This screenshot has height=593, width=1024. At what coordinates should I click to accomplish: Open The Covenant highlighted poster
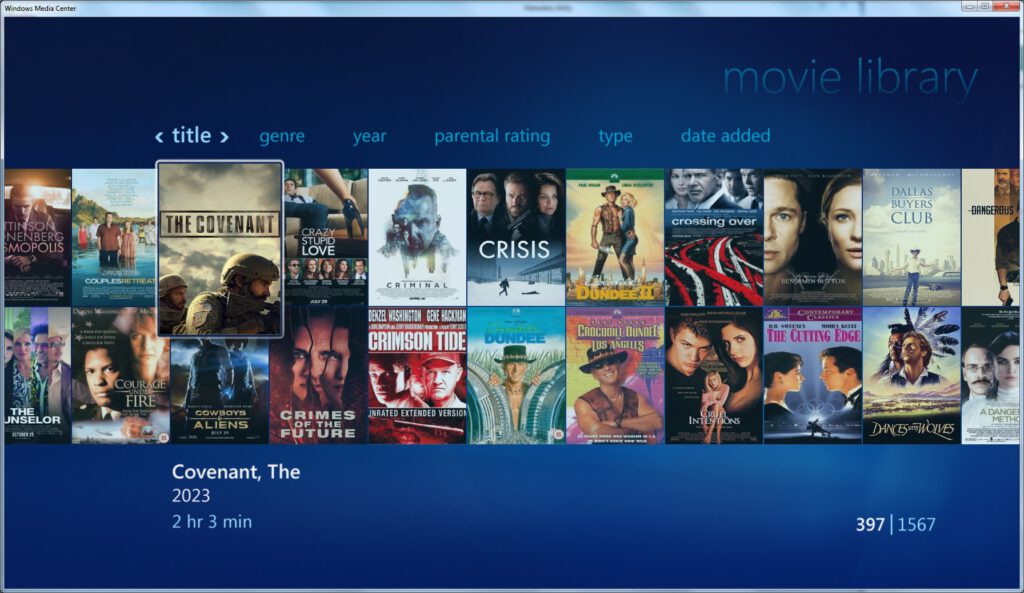pos(220,249)
